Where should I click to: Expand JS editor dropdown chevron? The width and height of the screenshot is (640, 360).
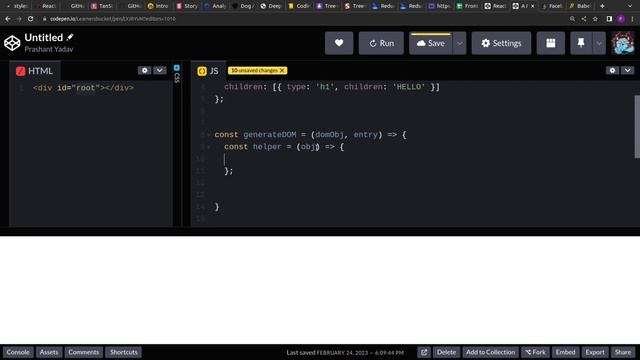627,70
